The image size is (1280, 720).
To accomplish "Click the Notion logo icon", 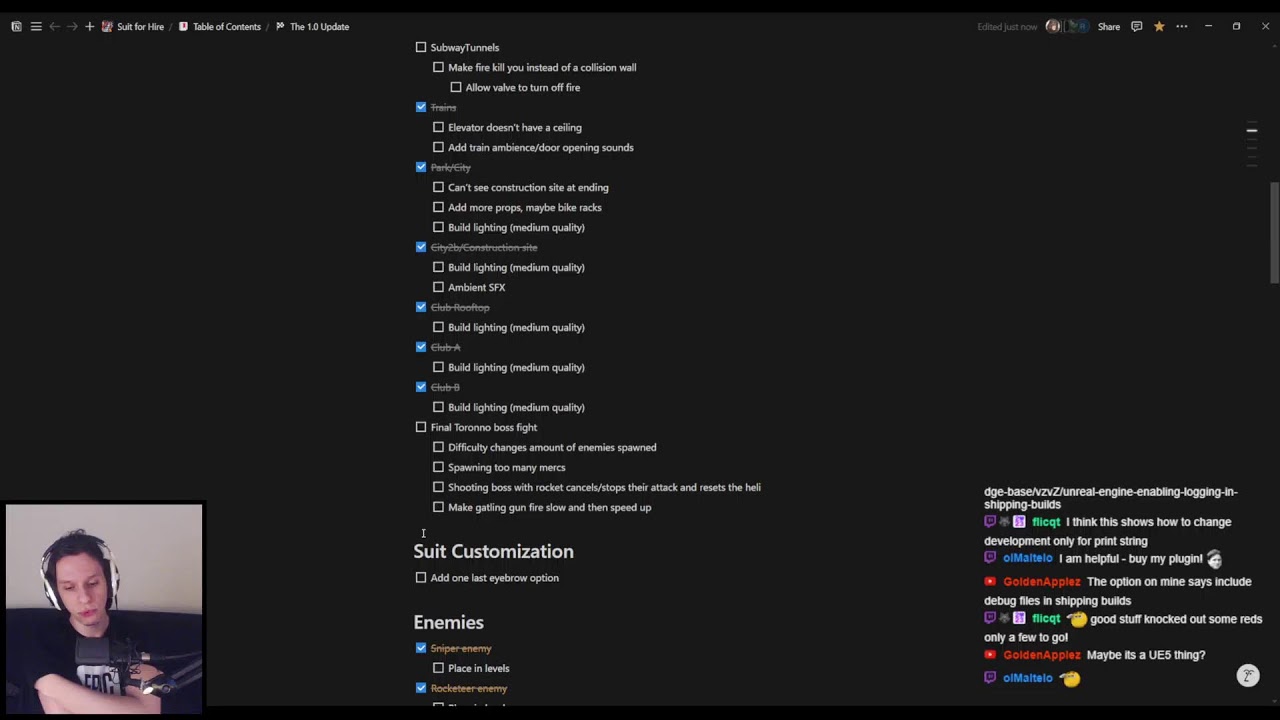I will [x=16, y=27].
